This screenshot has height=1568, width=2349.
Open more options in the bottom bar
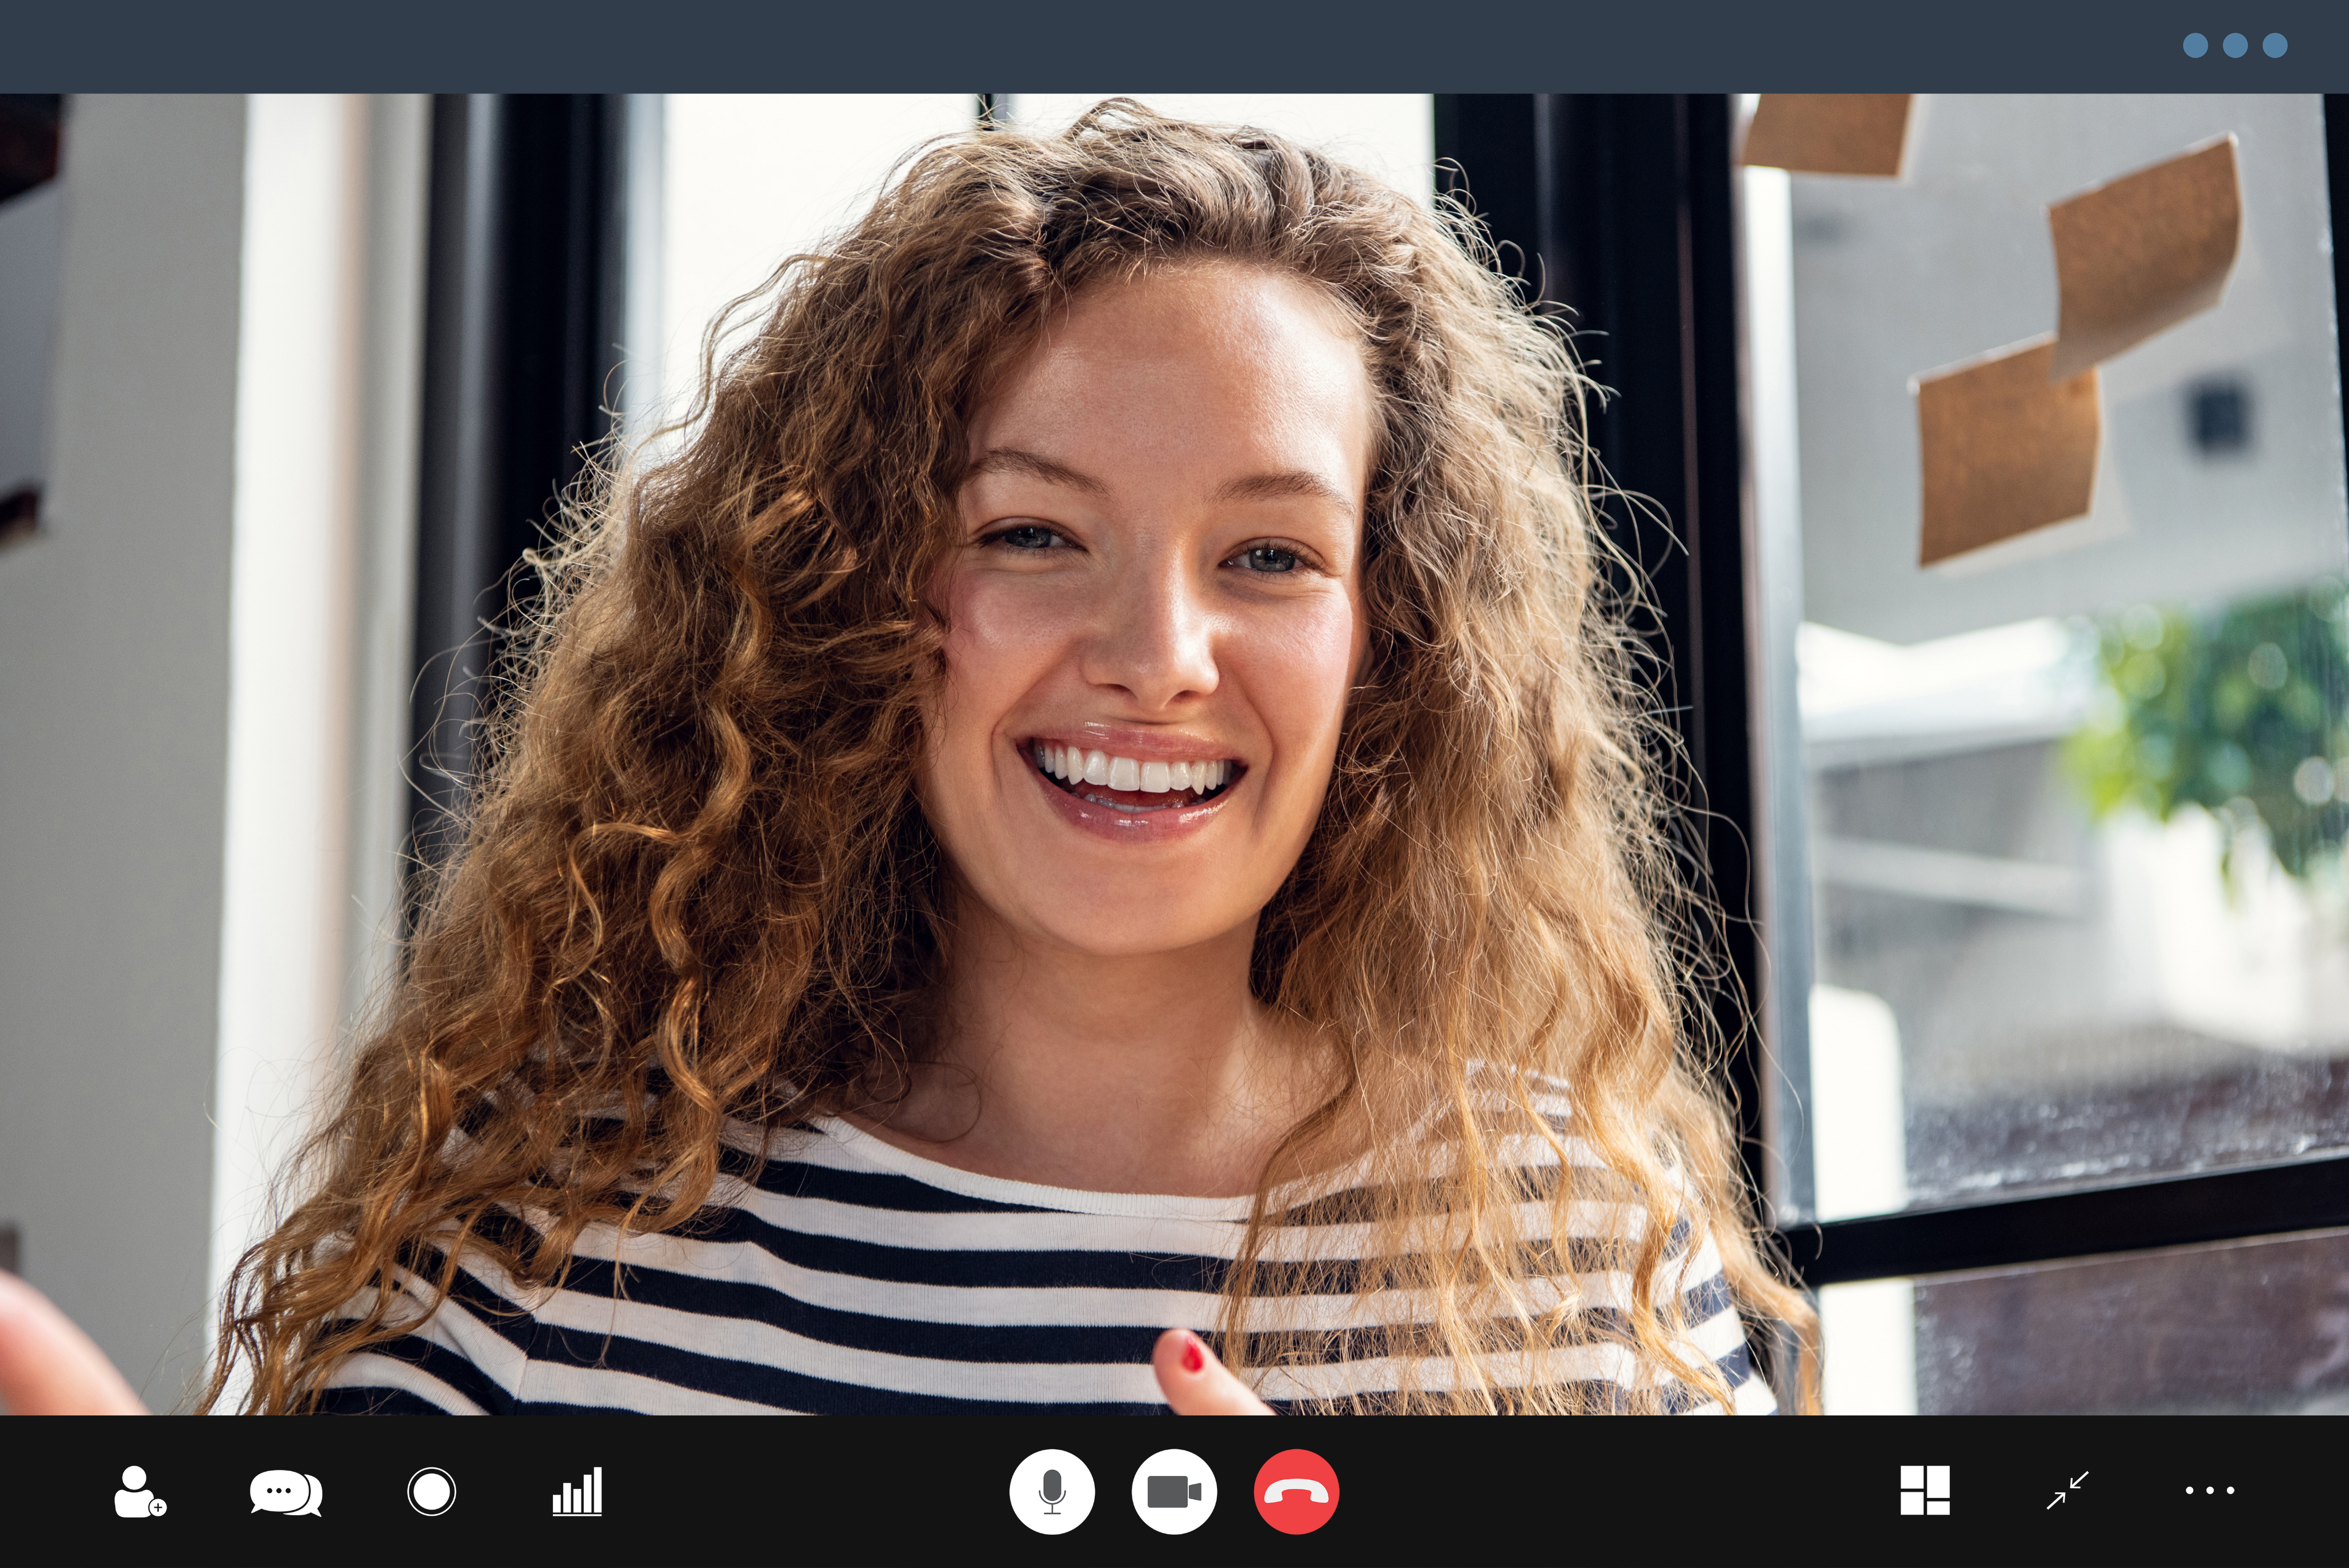pyautogui.click(x=2209, y=1490)
